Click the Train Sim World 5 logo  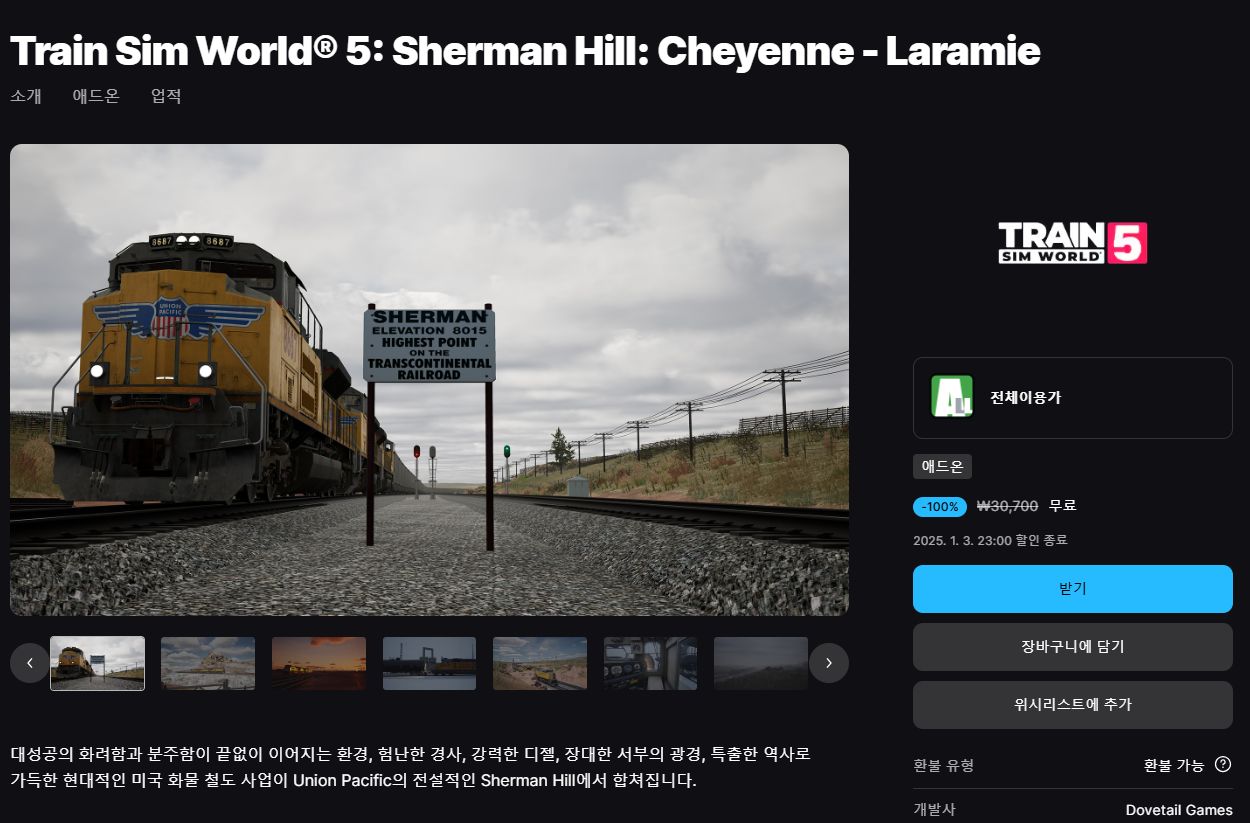click(1072, 243)
